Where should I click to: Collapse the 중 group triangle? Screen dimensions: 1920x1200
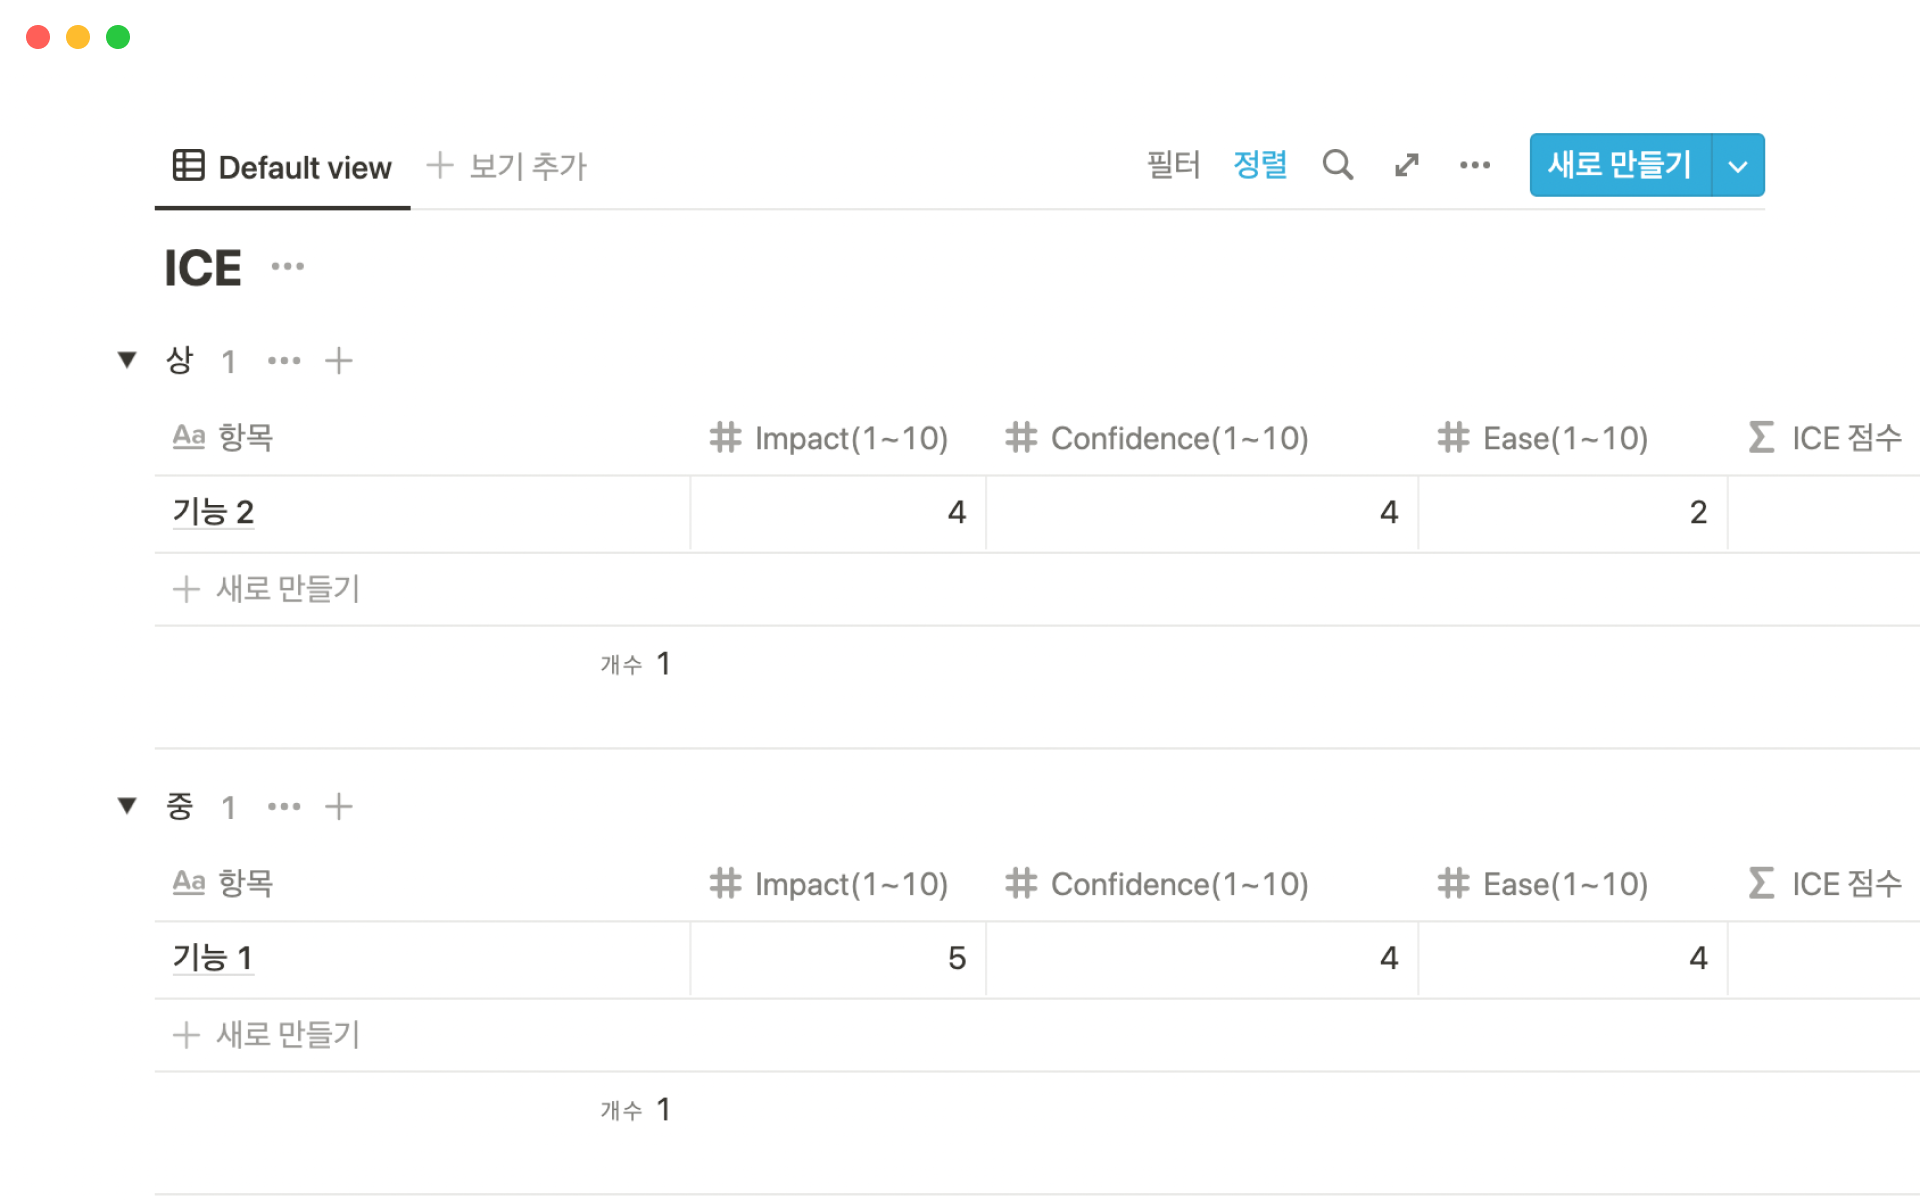point(127,805)
